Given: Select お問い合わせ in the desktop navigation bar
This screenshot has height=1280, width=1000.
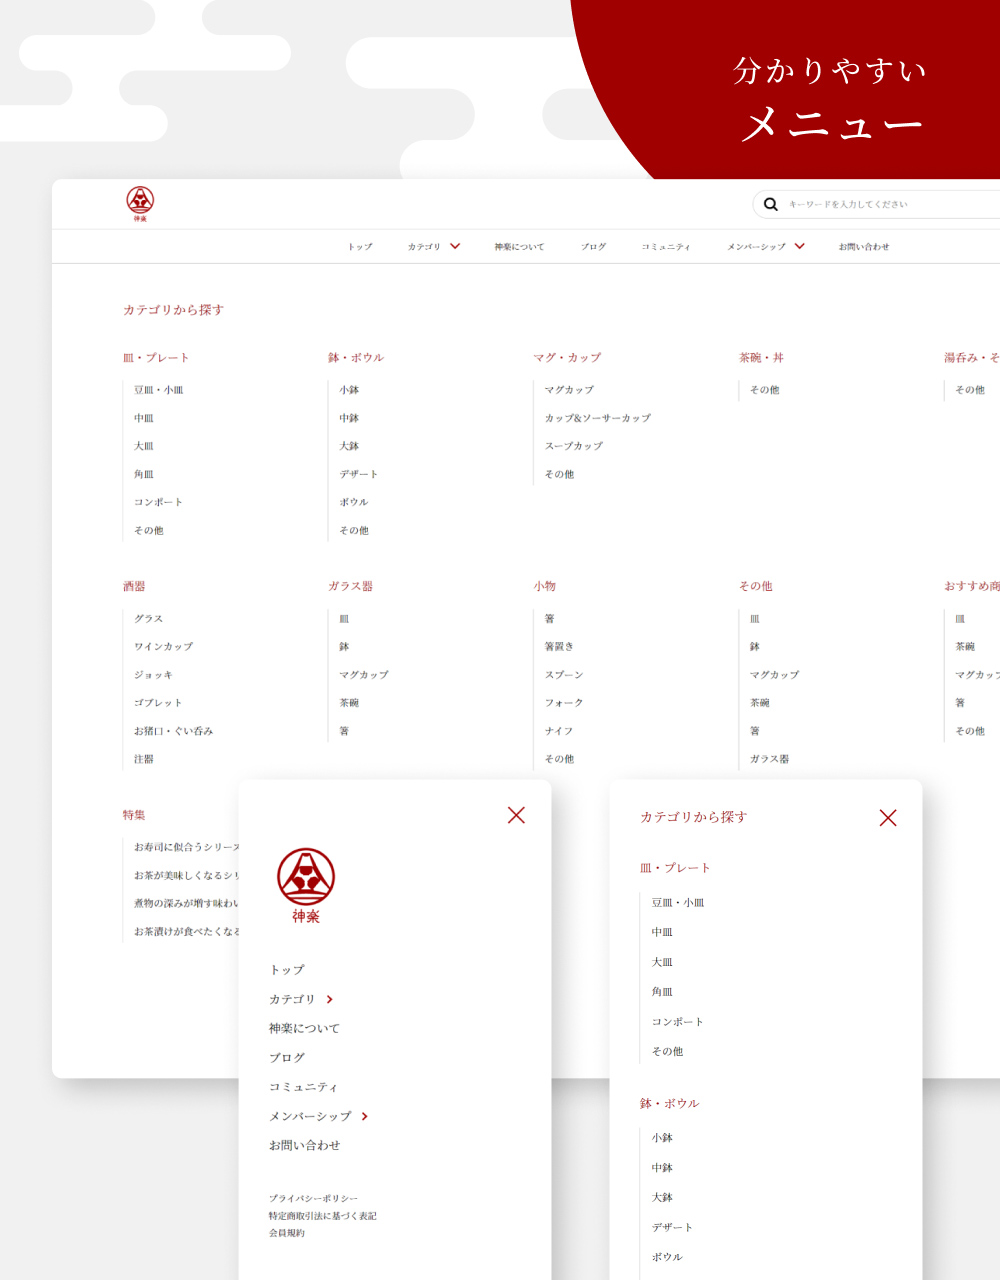Looking at the screenshot, I should [864, 247].
